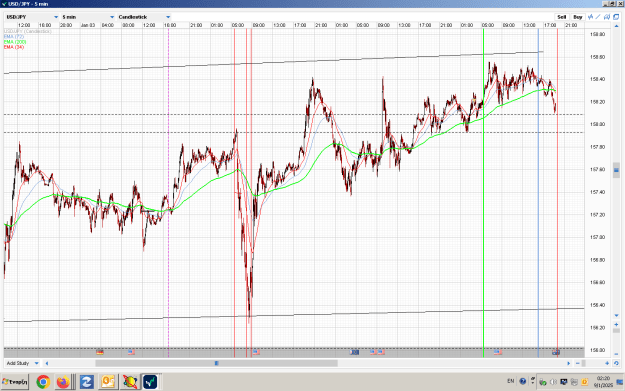
Task: Open the Candlestick chart type dropdown
Action: click(x=144, y=17)
